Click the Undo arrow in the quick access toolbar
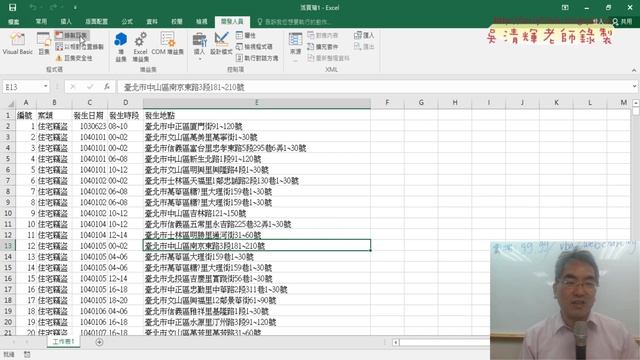640x360 pixels. (33, 7)
